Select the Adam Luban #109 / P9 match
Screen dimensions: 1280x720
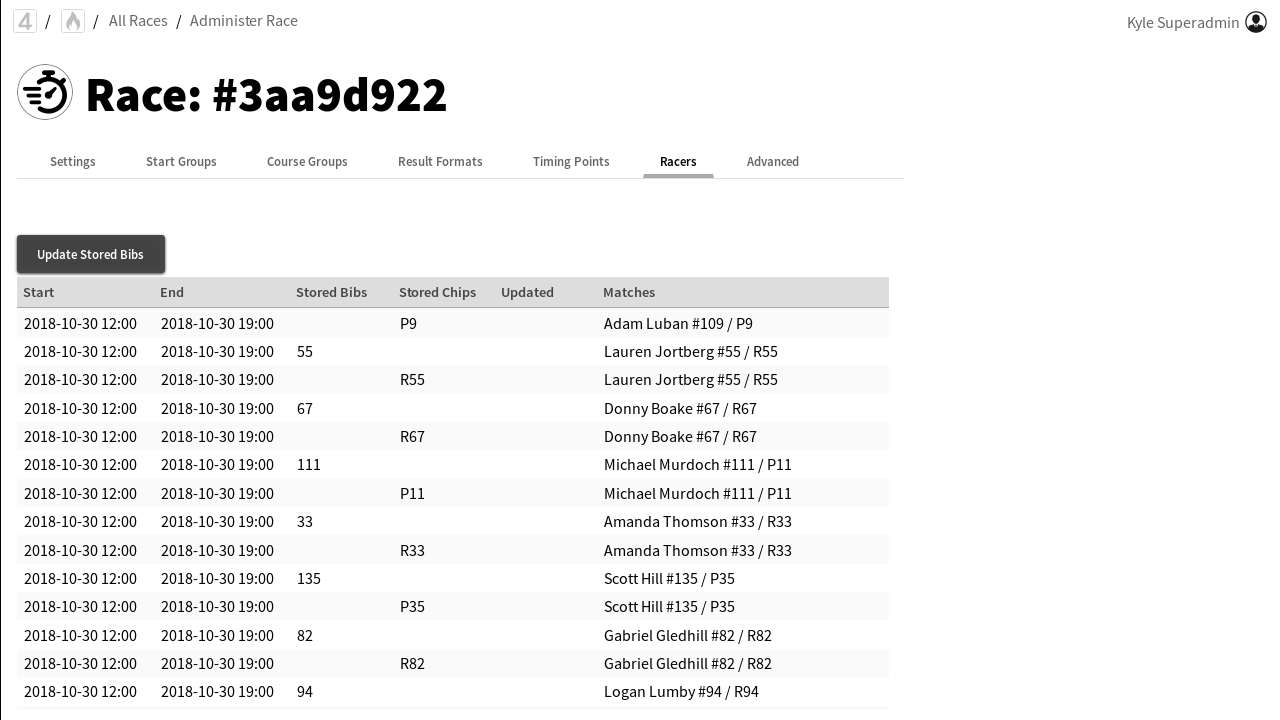678,323
